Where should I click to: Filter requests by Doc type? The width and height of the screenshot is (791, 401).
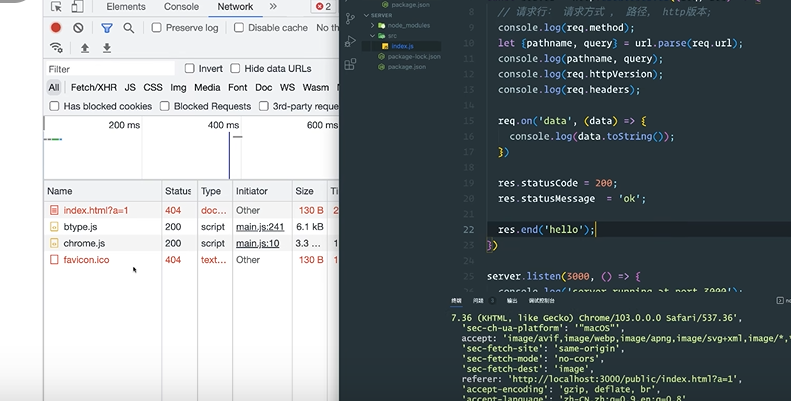pyautogui.click(x=263, y=87)
